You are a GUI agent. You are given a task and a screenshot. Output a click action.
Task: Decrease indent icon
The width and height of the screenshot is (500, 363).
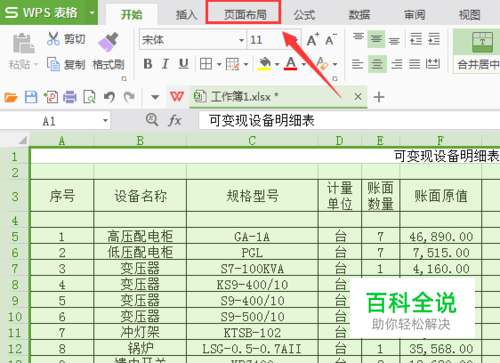(416, 39)
